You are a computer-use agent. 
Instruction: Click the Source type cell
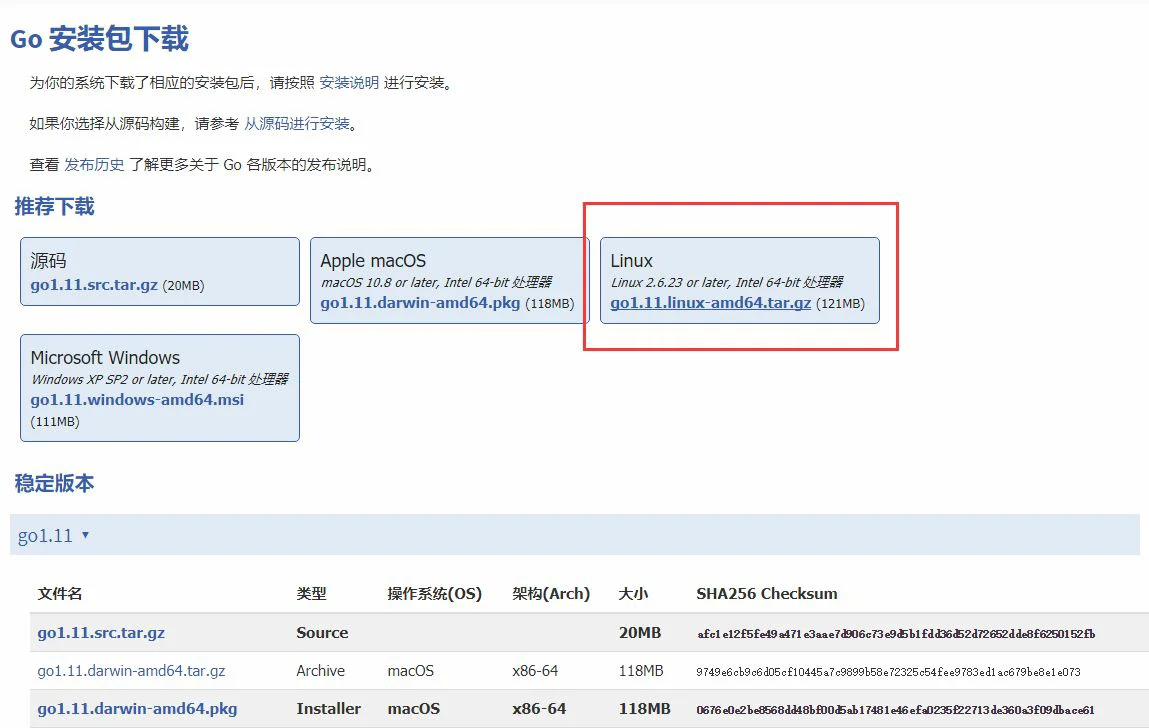tap(322, 633)
